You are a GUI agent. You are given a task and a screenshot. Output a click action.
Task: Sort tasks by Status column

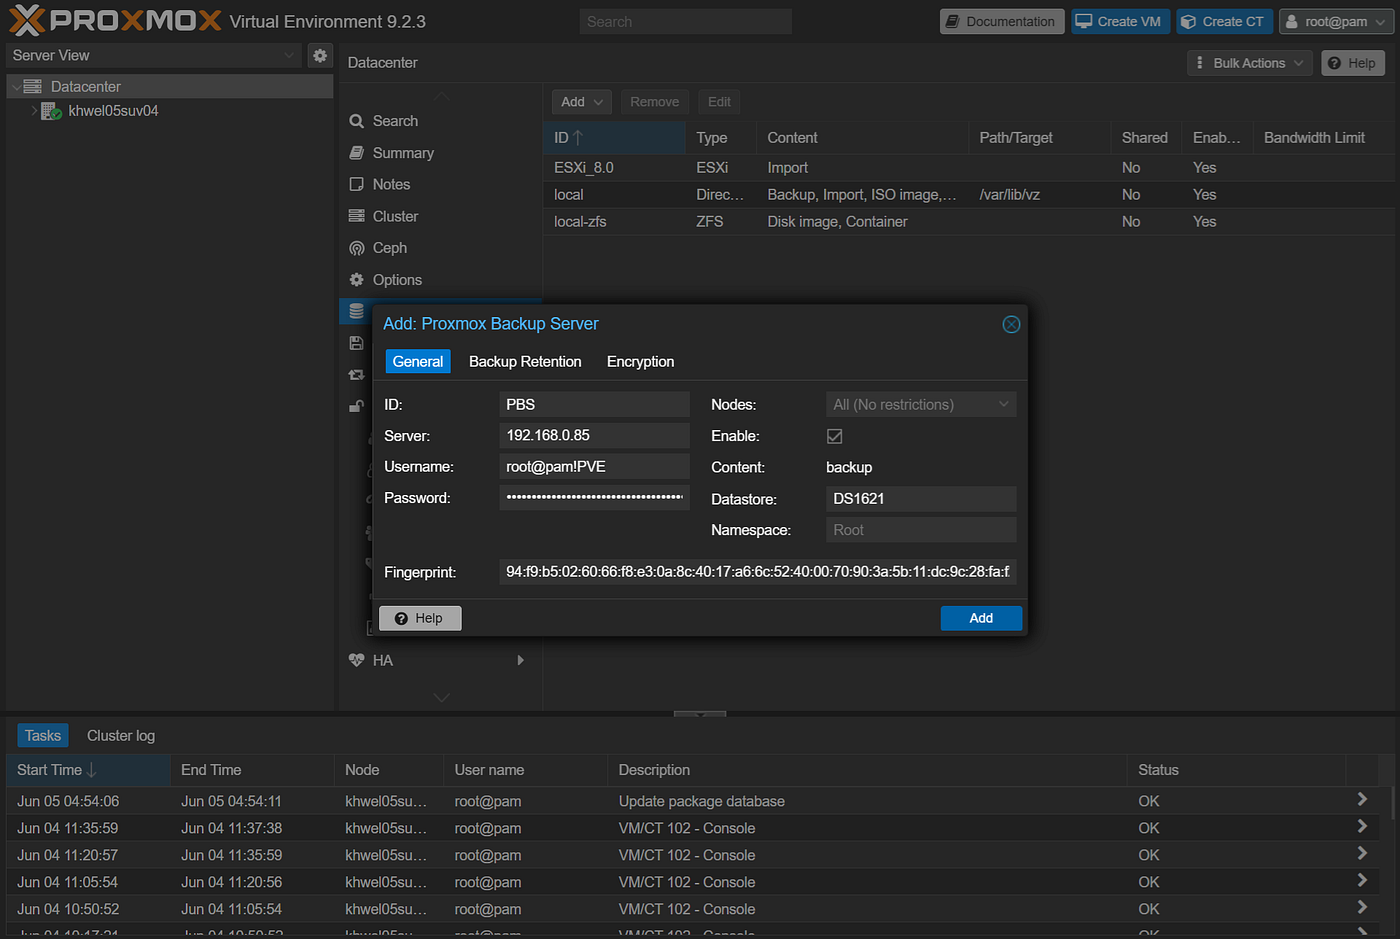pyautogui.click(x=1236, y=770)
